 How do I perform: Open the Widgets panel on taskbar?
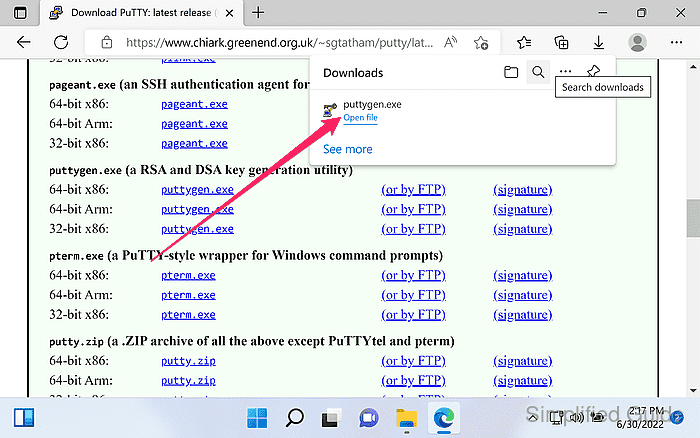click(x=24, y=418)
